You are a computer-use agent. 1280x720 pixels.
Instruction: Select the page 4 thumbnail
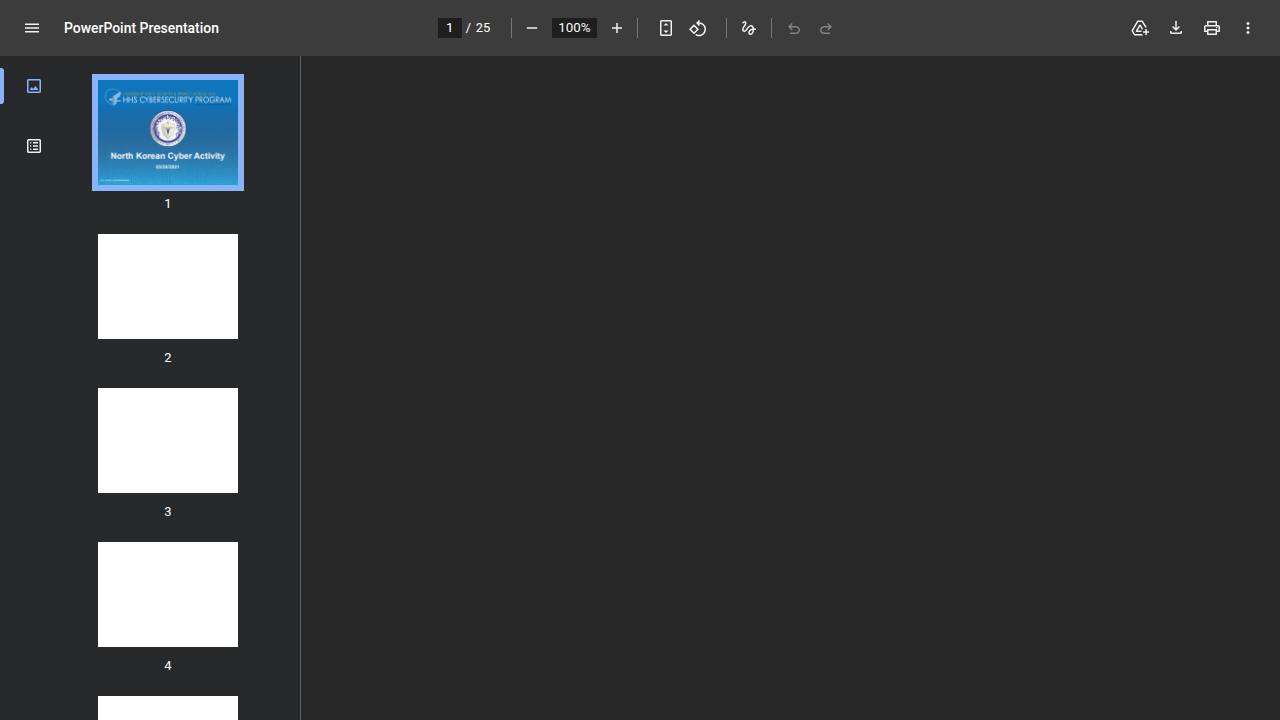tap(168, 594)
